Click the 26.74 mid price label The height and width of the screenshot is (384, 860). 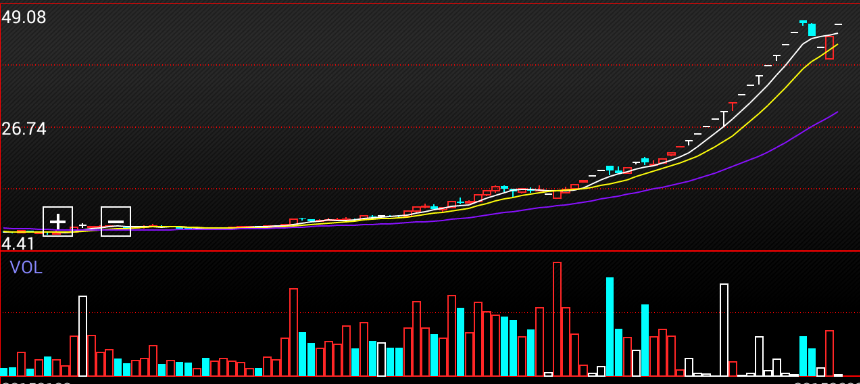[x=24, y=129]
